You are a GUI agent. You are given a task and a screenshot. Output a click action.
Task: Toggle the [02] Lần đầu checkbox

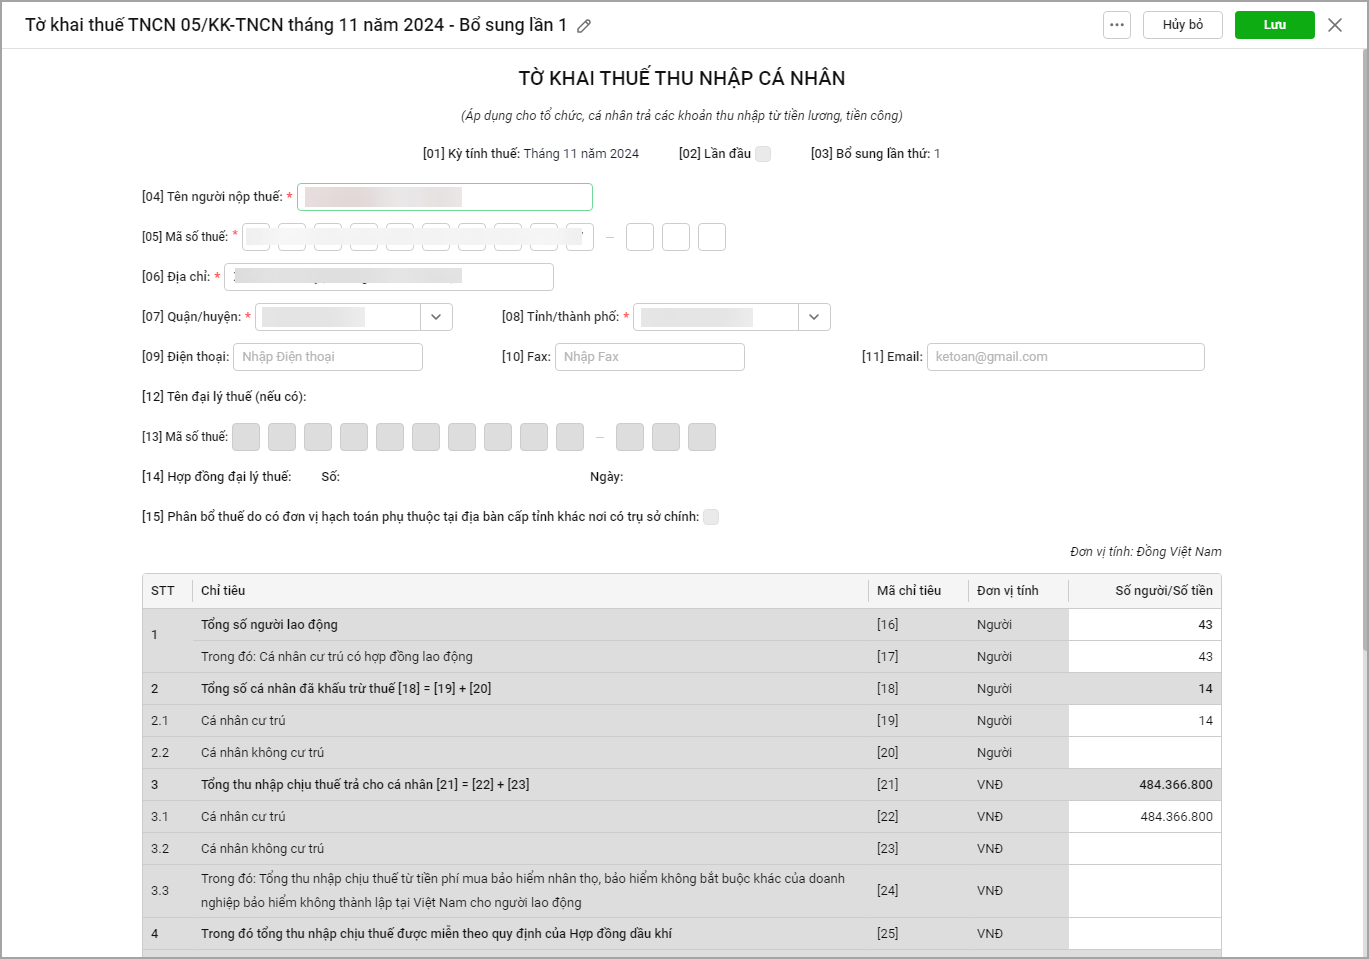click(763, 154)
